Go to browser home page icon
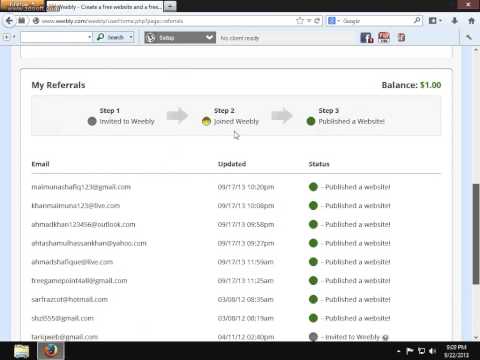Screen dimensions: 480x360 point(471,21)
